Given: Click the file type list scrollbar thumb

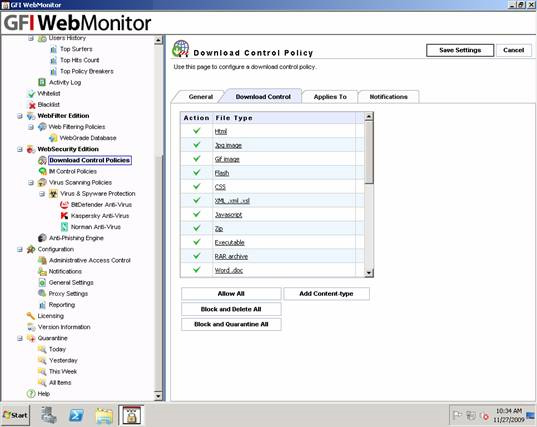Looking at the screenshot, I should (369, 152).
